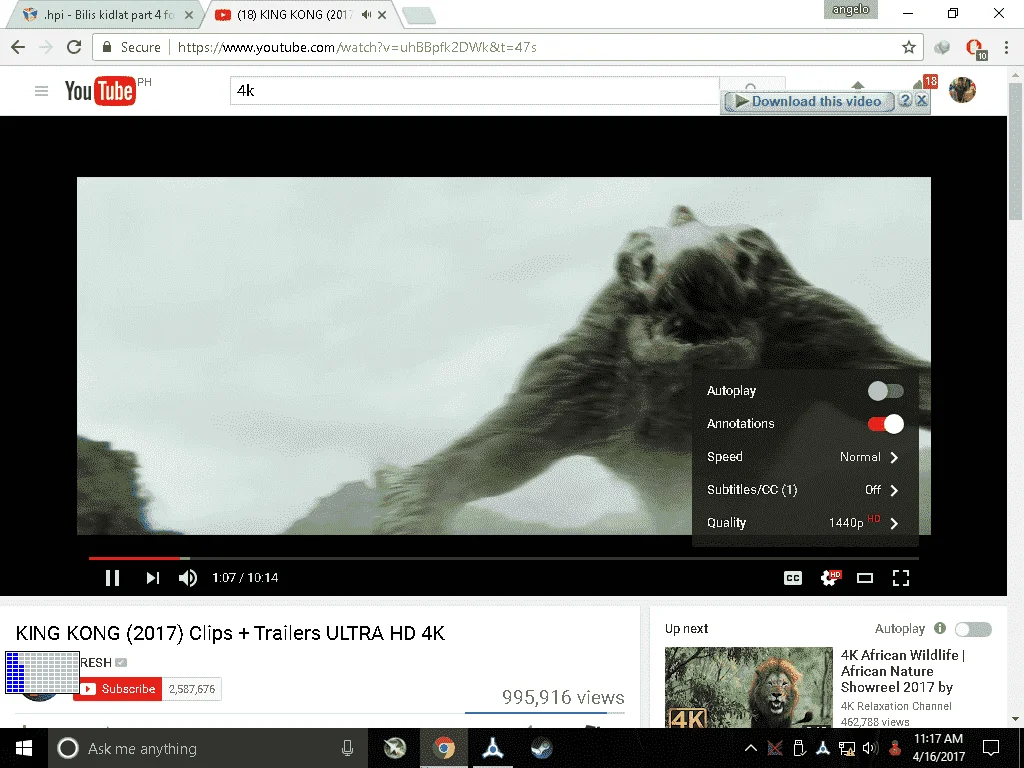This screenshot has width=1024, height=768.
Task: Pause the video playback
Action: point(112,578)
